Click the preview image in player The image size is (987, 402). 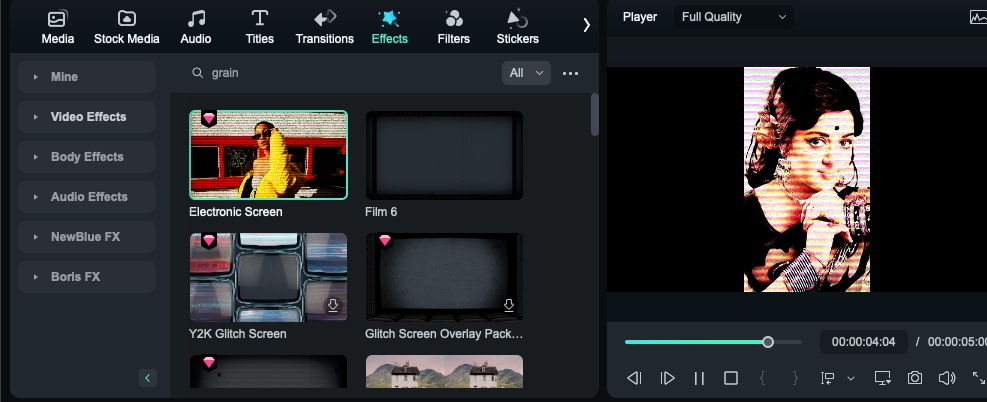(x=807, y=179)
